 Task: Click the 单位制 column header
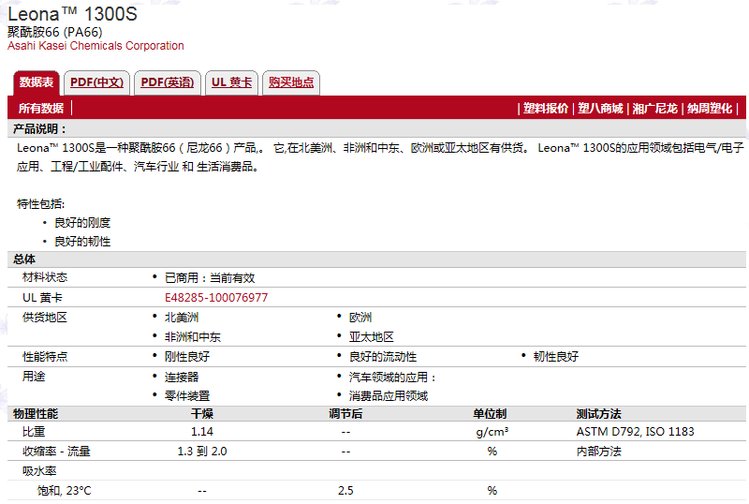tap(490, 414)
